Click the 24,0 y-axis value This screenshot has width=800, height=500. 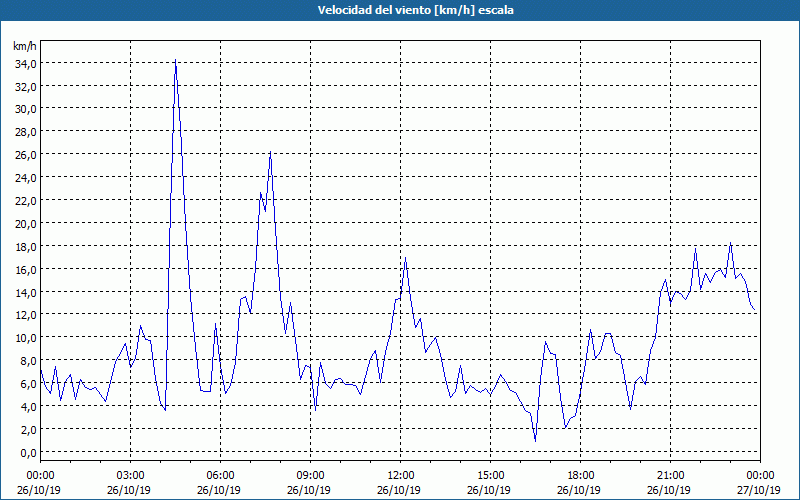click(x=25, y=178)
